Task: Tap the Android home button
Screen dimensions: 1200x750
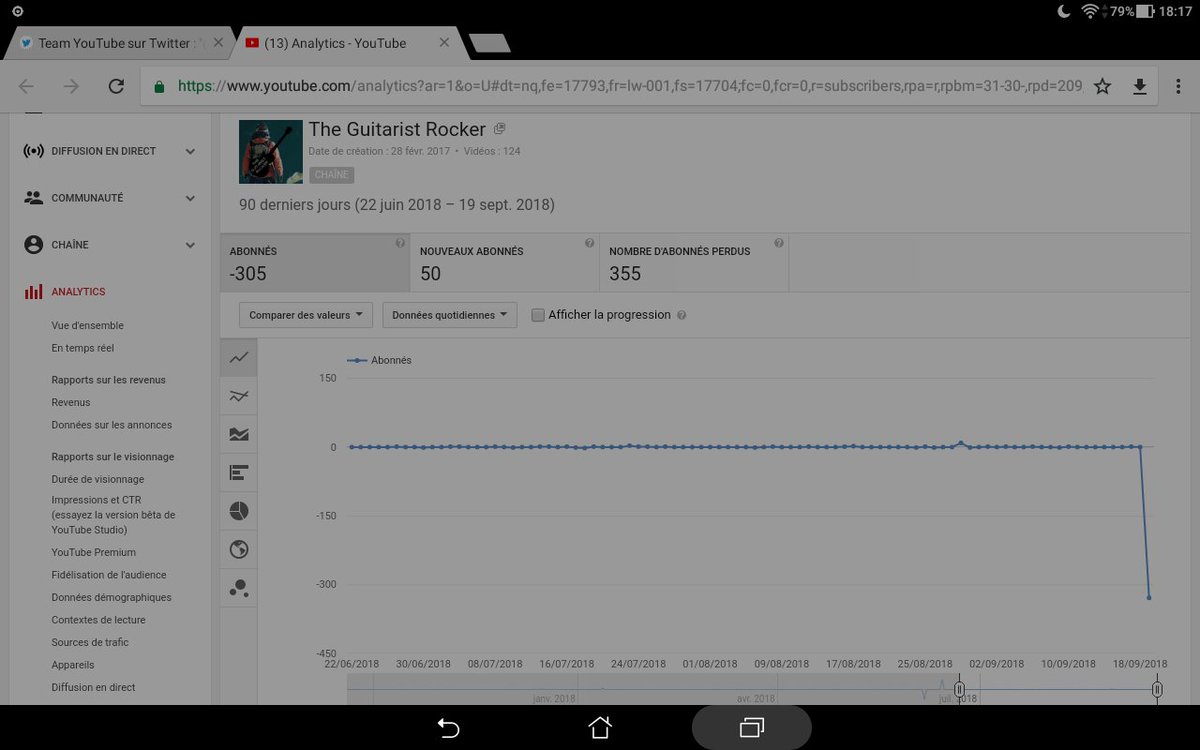Action: 599,727
